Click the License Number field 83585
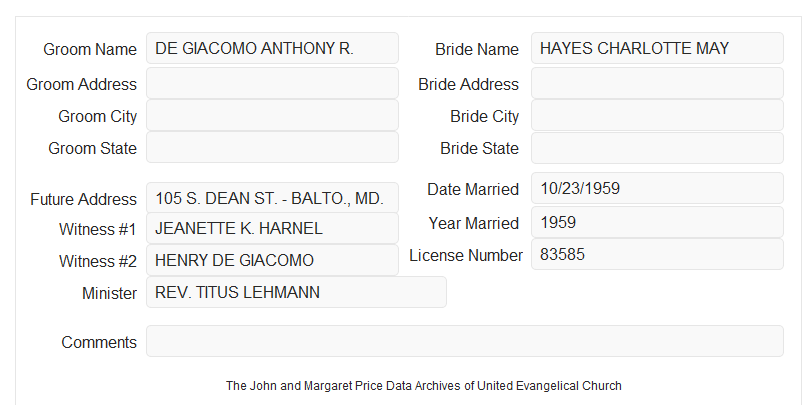 (x=657, y=254)
